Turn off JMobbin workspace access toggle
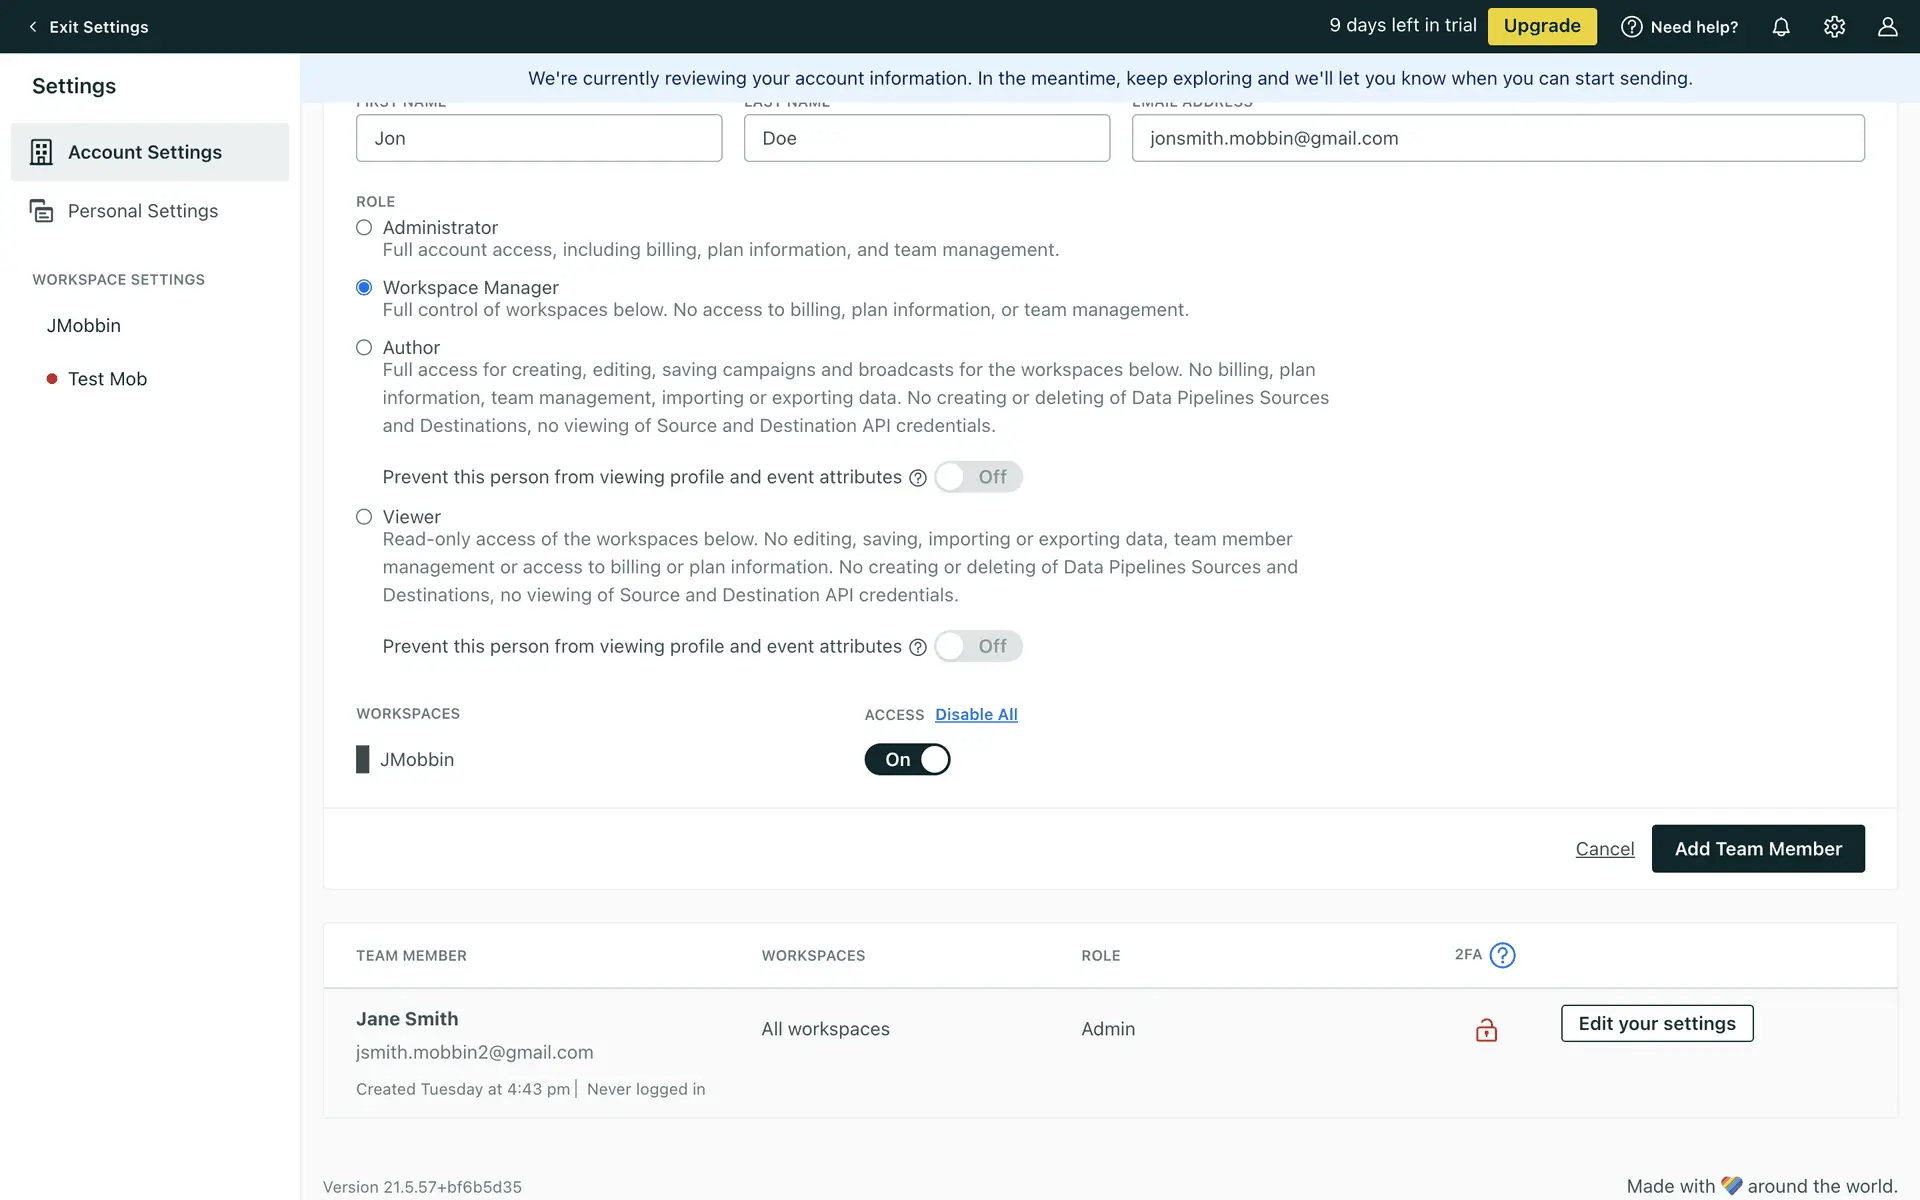 pyautogui.click(x=907, y=760)
